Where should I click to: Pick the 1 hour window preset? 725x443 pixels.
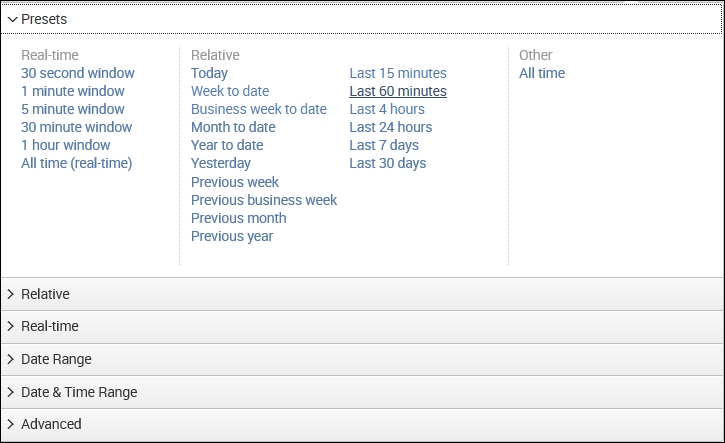coord(65,145)
